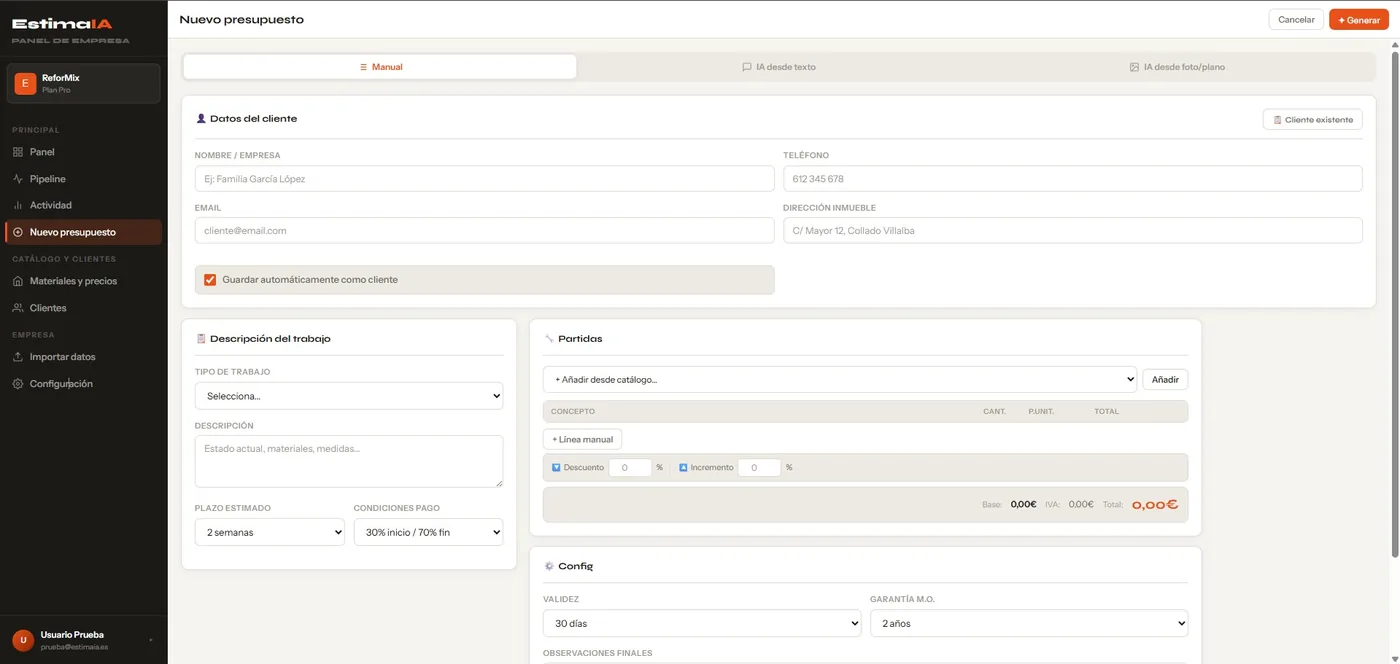Toggle Guardar automáticamente como cliente checkbox
The image size is (1400, 664).
coord(210,280)
